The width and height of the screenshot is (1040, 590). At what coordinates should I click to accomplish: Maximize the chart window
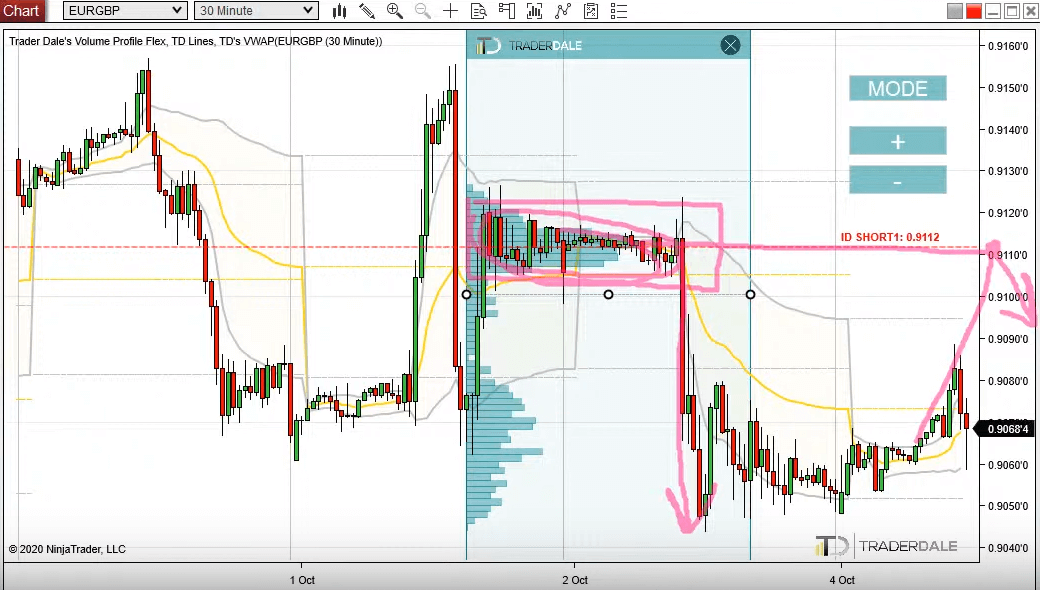tap(1011, 11)
